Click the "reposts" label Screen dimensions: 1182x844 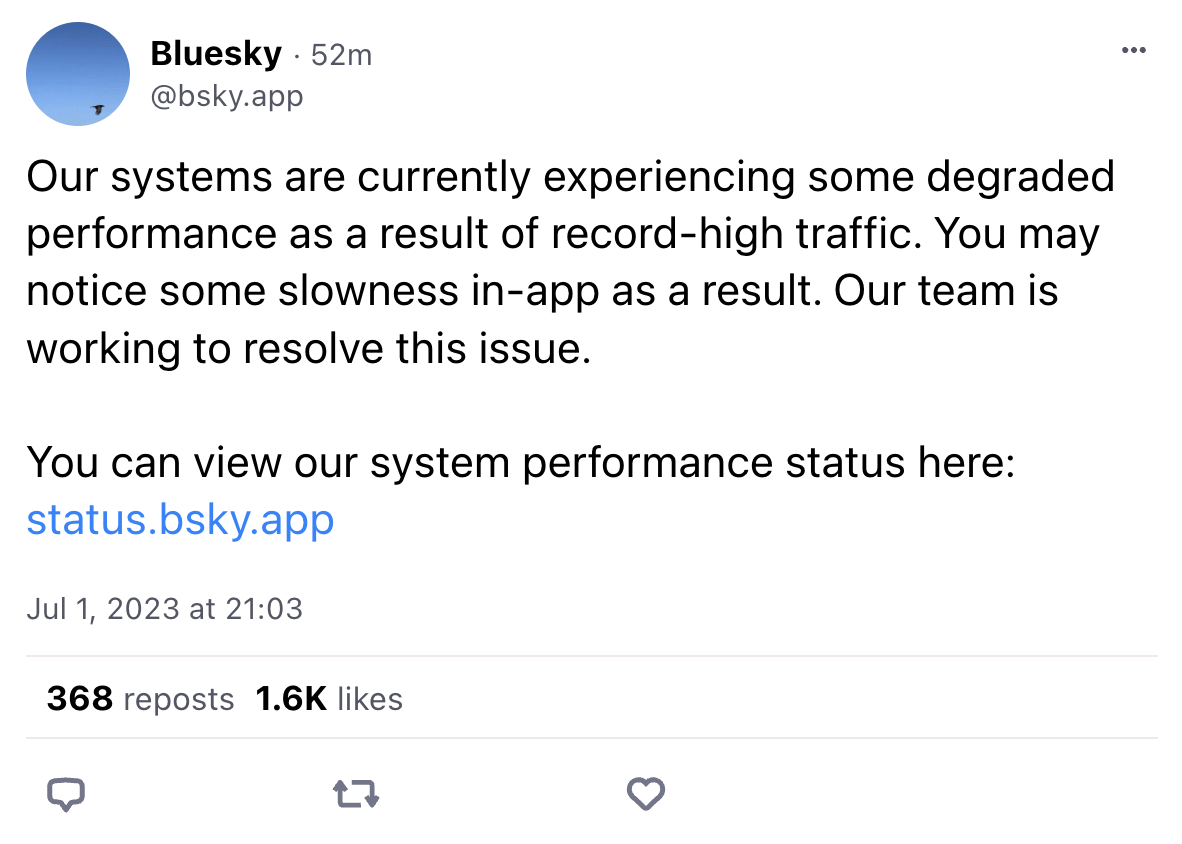(x=178, y=699)
